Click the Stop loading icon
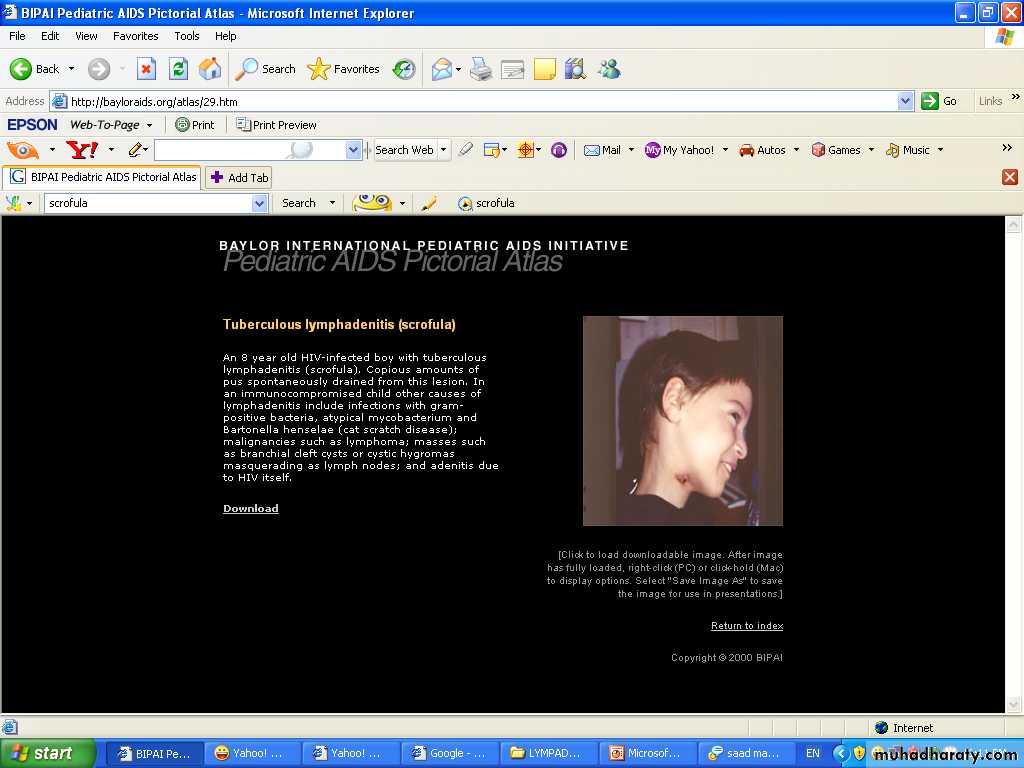The width and height of the screenshot is (1024, 768). (146, 69)
